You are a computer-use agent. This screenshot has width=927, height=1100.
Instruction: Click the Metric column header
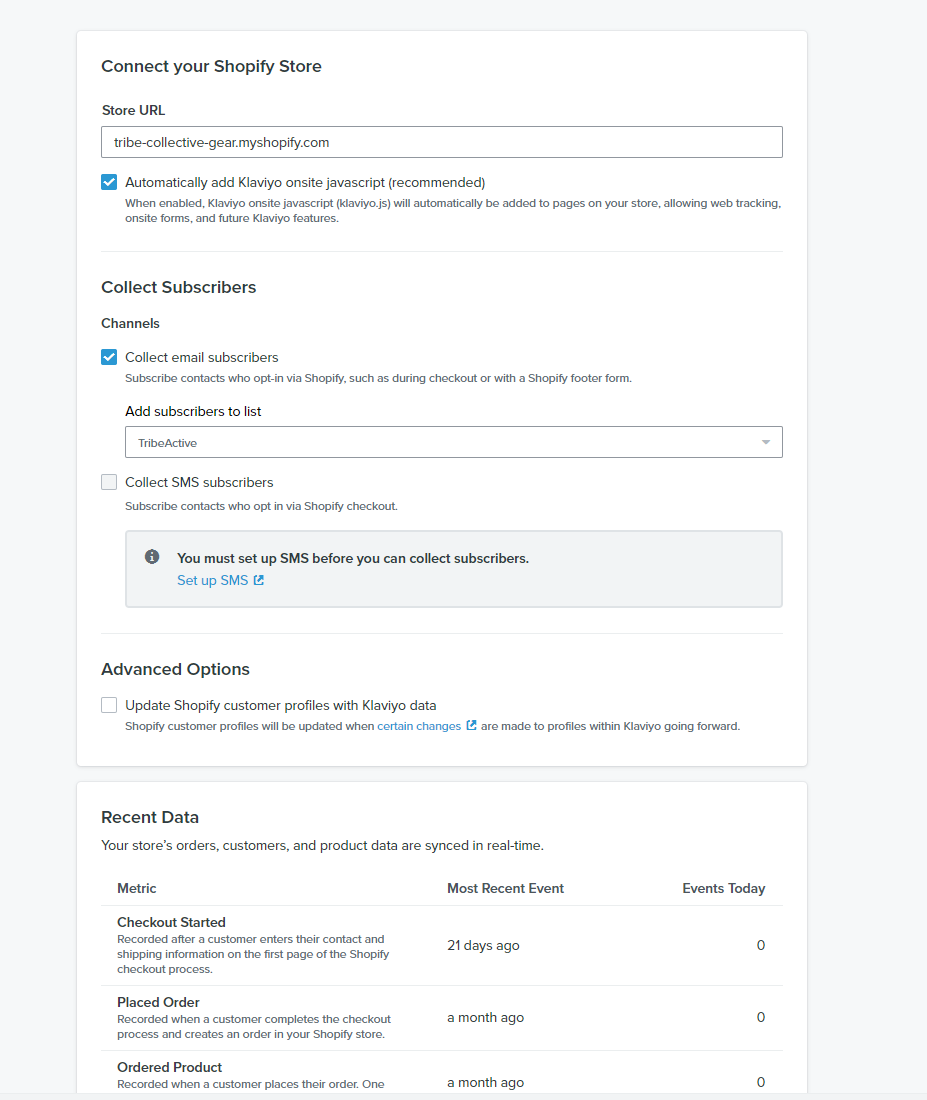pos(137,888)
